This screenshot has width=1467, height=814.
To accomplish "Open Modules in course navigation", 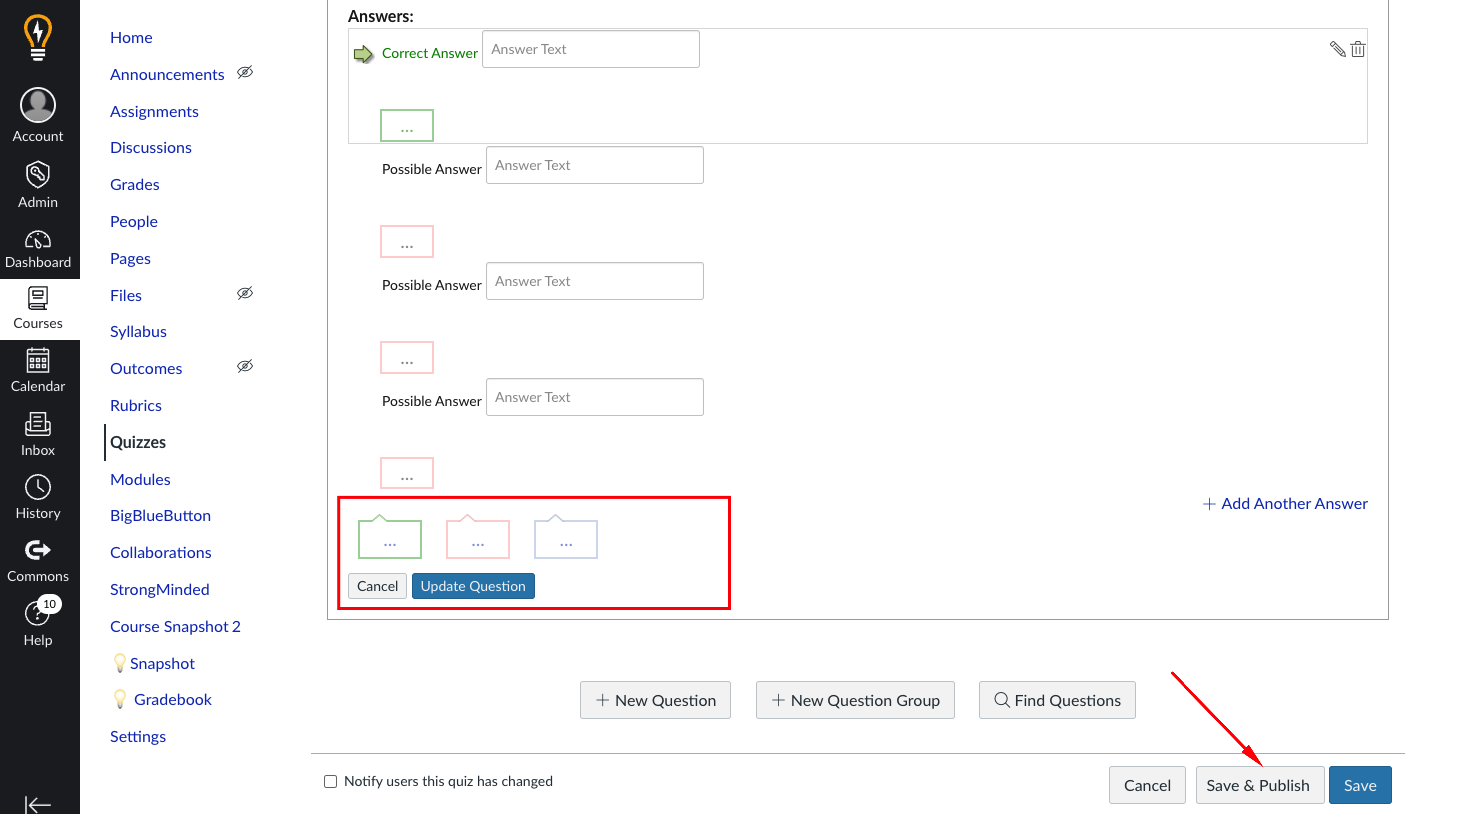I will 140,479.
